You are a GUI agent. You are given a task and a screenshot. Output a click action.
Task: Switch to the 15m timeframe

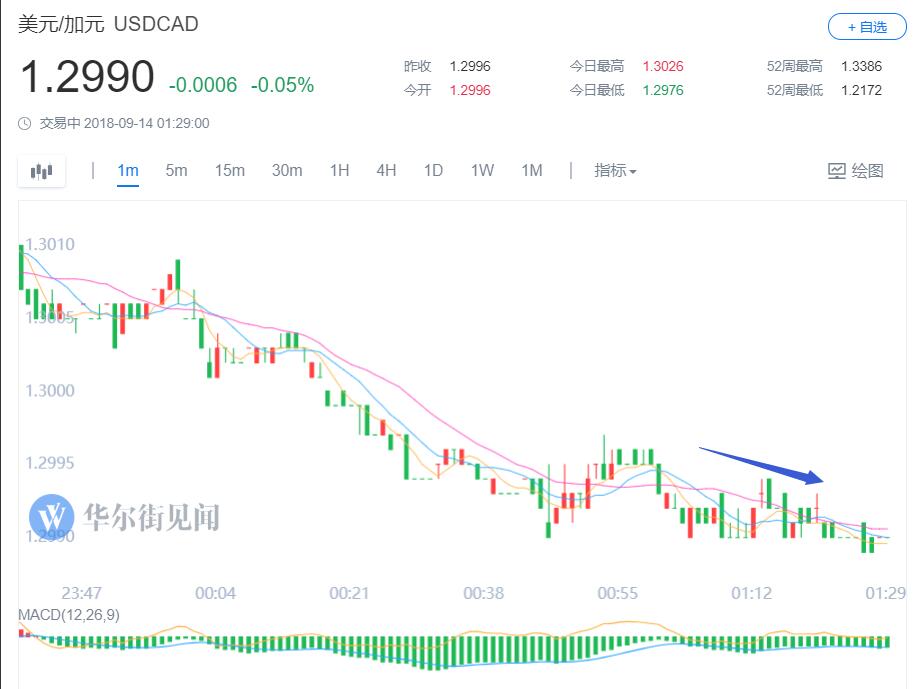(229, 170)
